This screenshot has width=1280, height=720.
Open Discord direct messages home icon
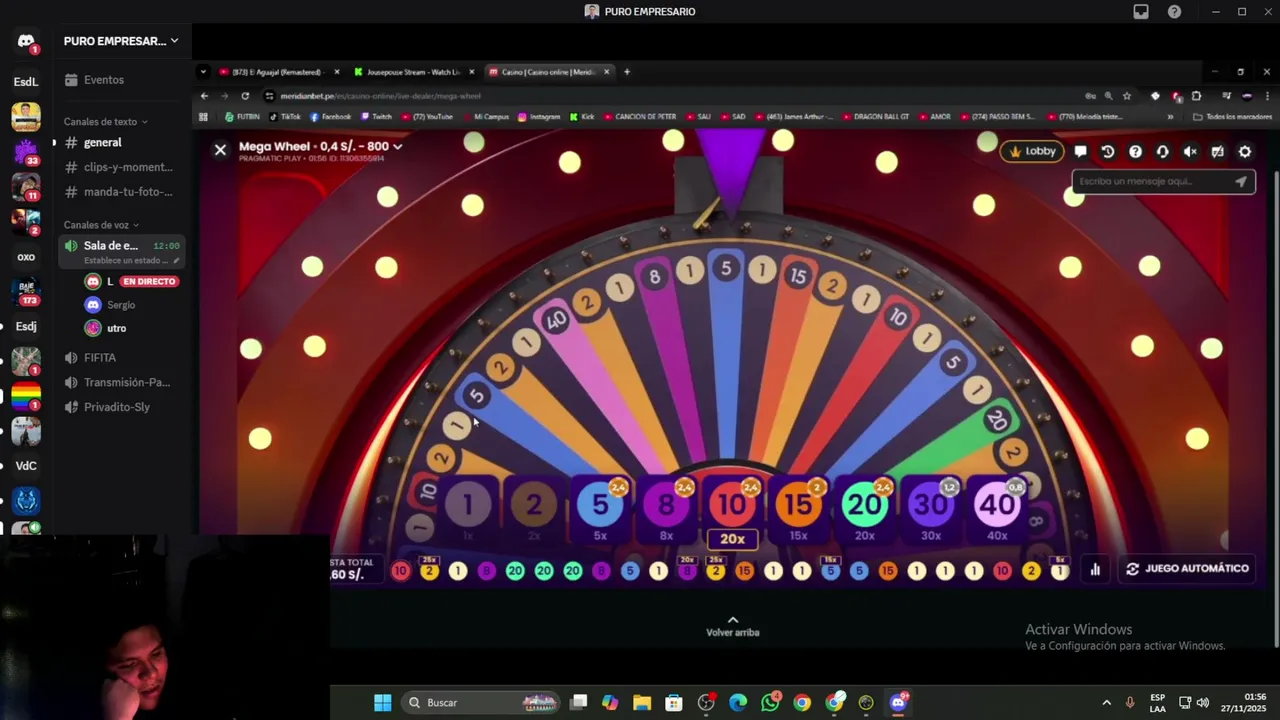[26, 42]
